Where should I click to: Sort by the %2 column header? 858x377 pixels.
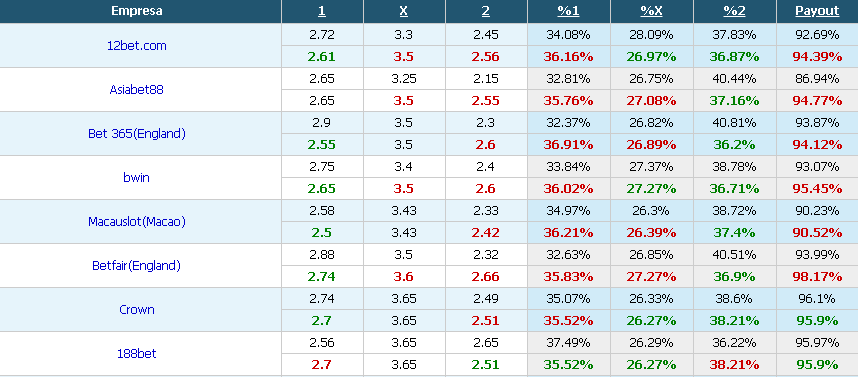pos(734,11)
